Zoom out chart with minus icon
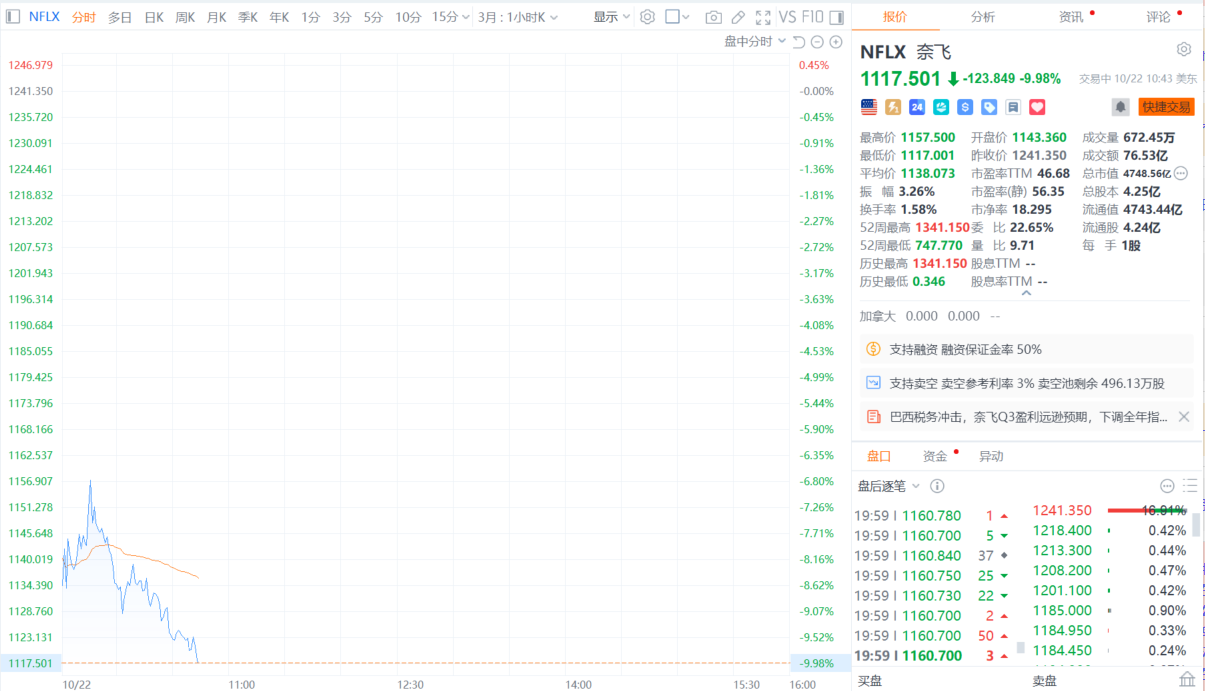Viewport: 1205px width, 691px height. (817, 42)
